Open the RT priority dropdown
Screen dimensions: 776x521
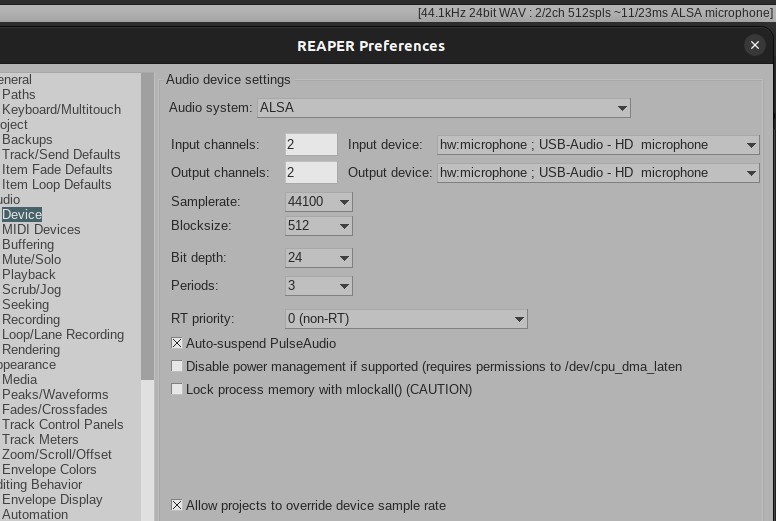pos(406,319)
